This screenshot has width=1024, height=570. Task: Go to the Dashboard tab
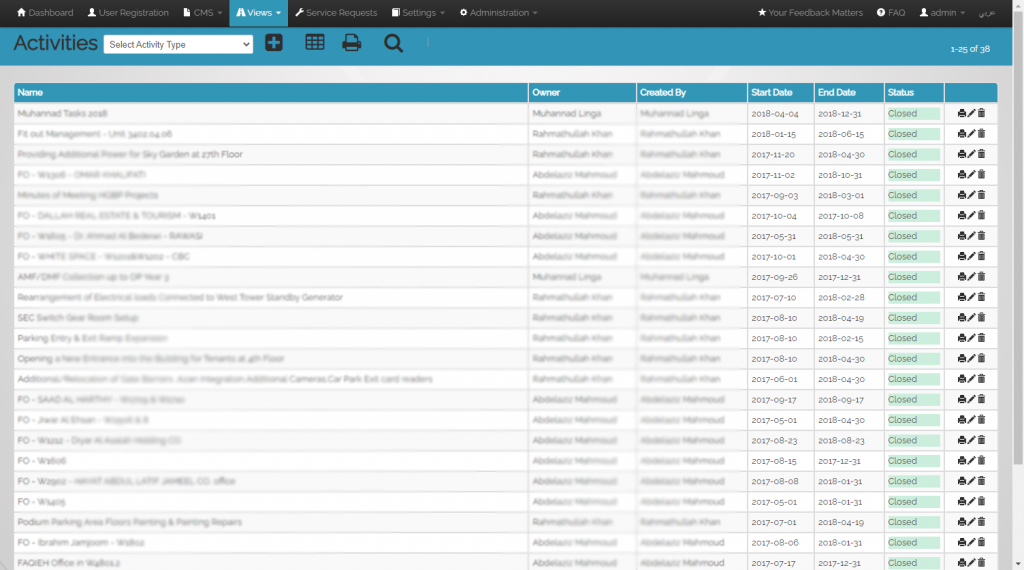[x=45, y=13]
